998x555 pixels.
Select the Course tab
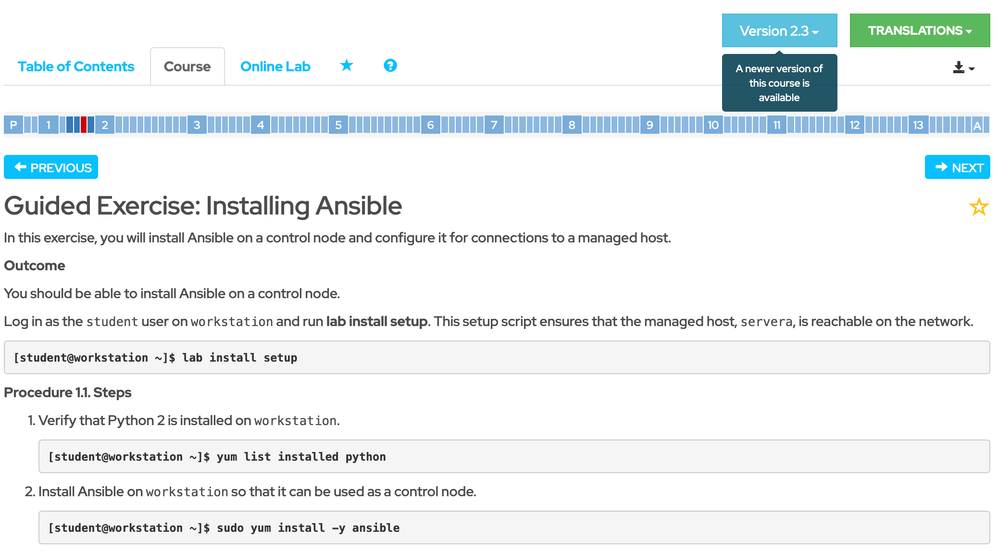(x=187, y=67)
